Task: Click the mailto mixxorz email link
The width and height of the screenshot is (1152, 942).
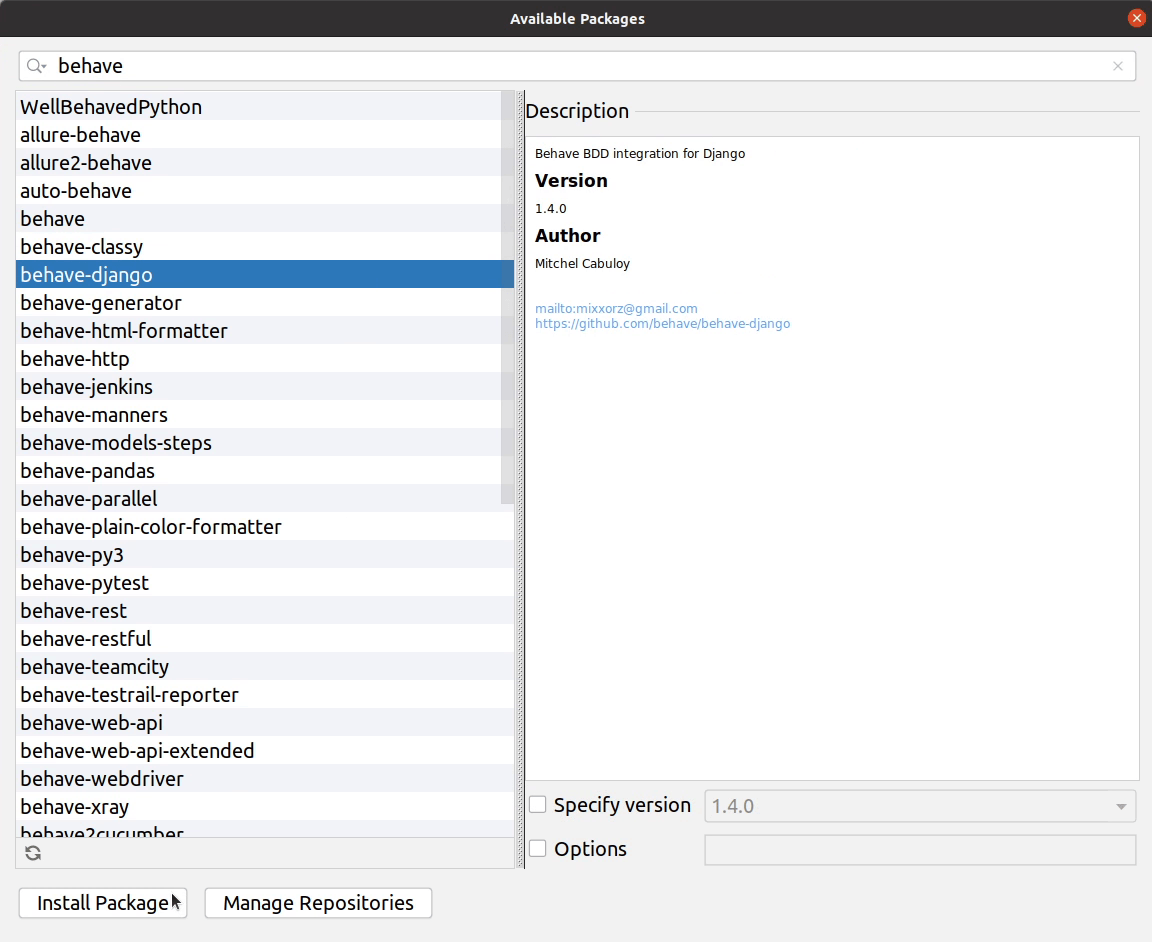Action: (x=616, y=309)
